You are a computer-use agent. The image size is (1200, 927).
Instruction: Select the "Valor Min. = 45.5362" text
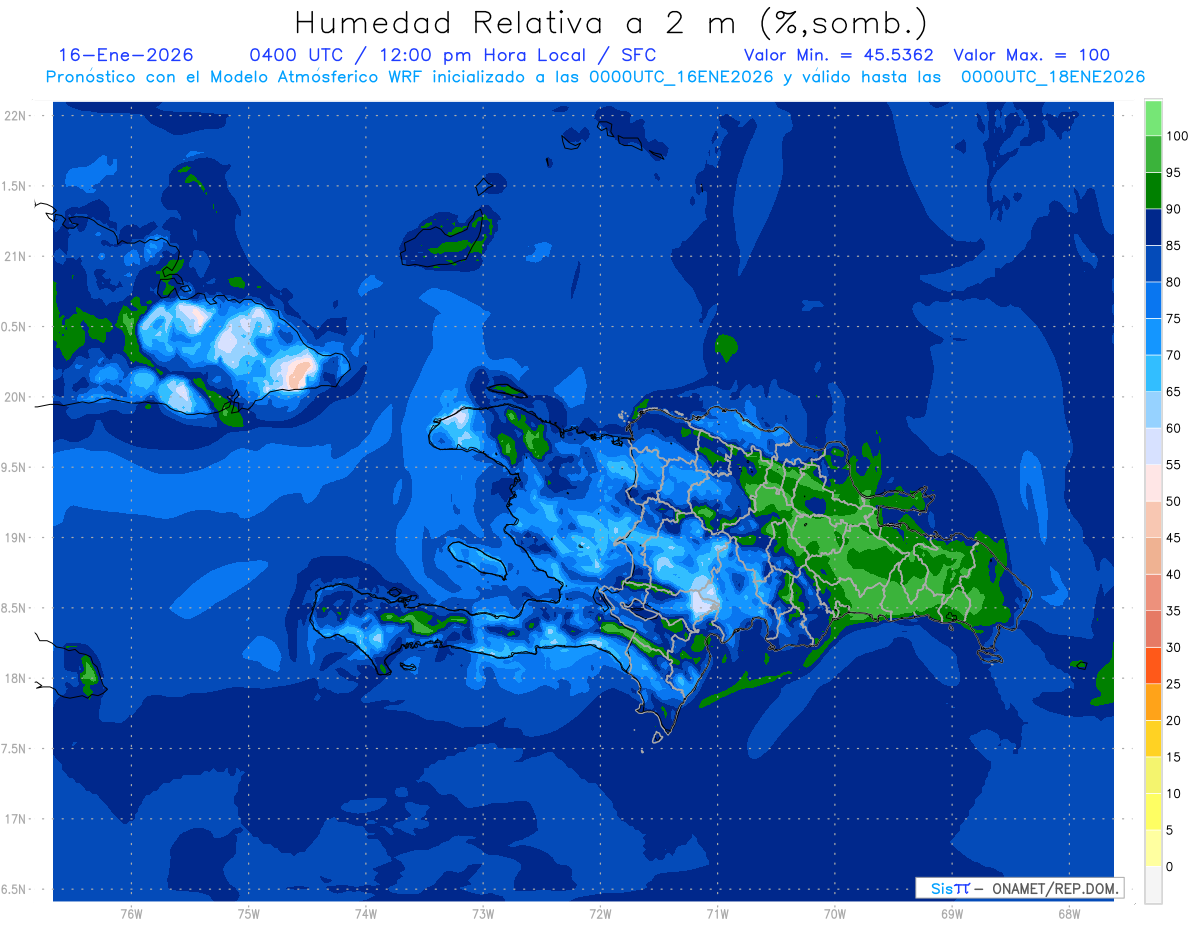click(x=839, y=55)
